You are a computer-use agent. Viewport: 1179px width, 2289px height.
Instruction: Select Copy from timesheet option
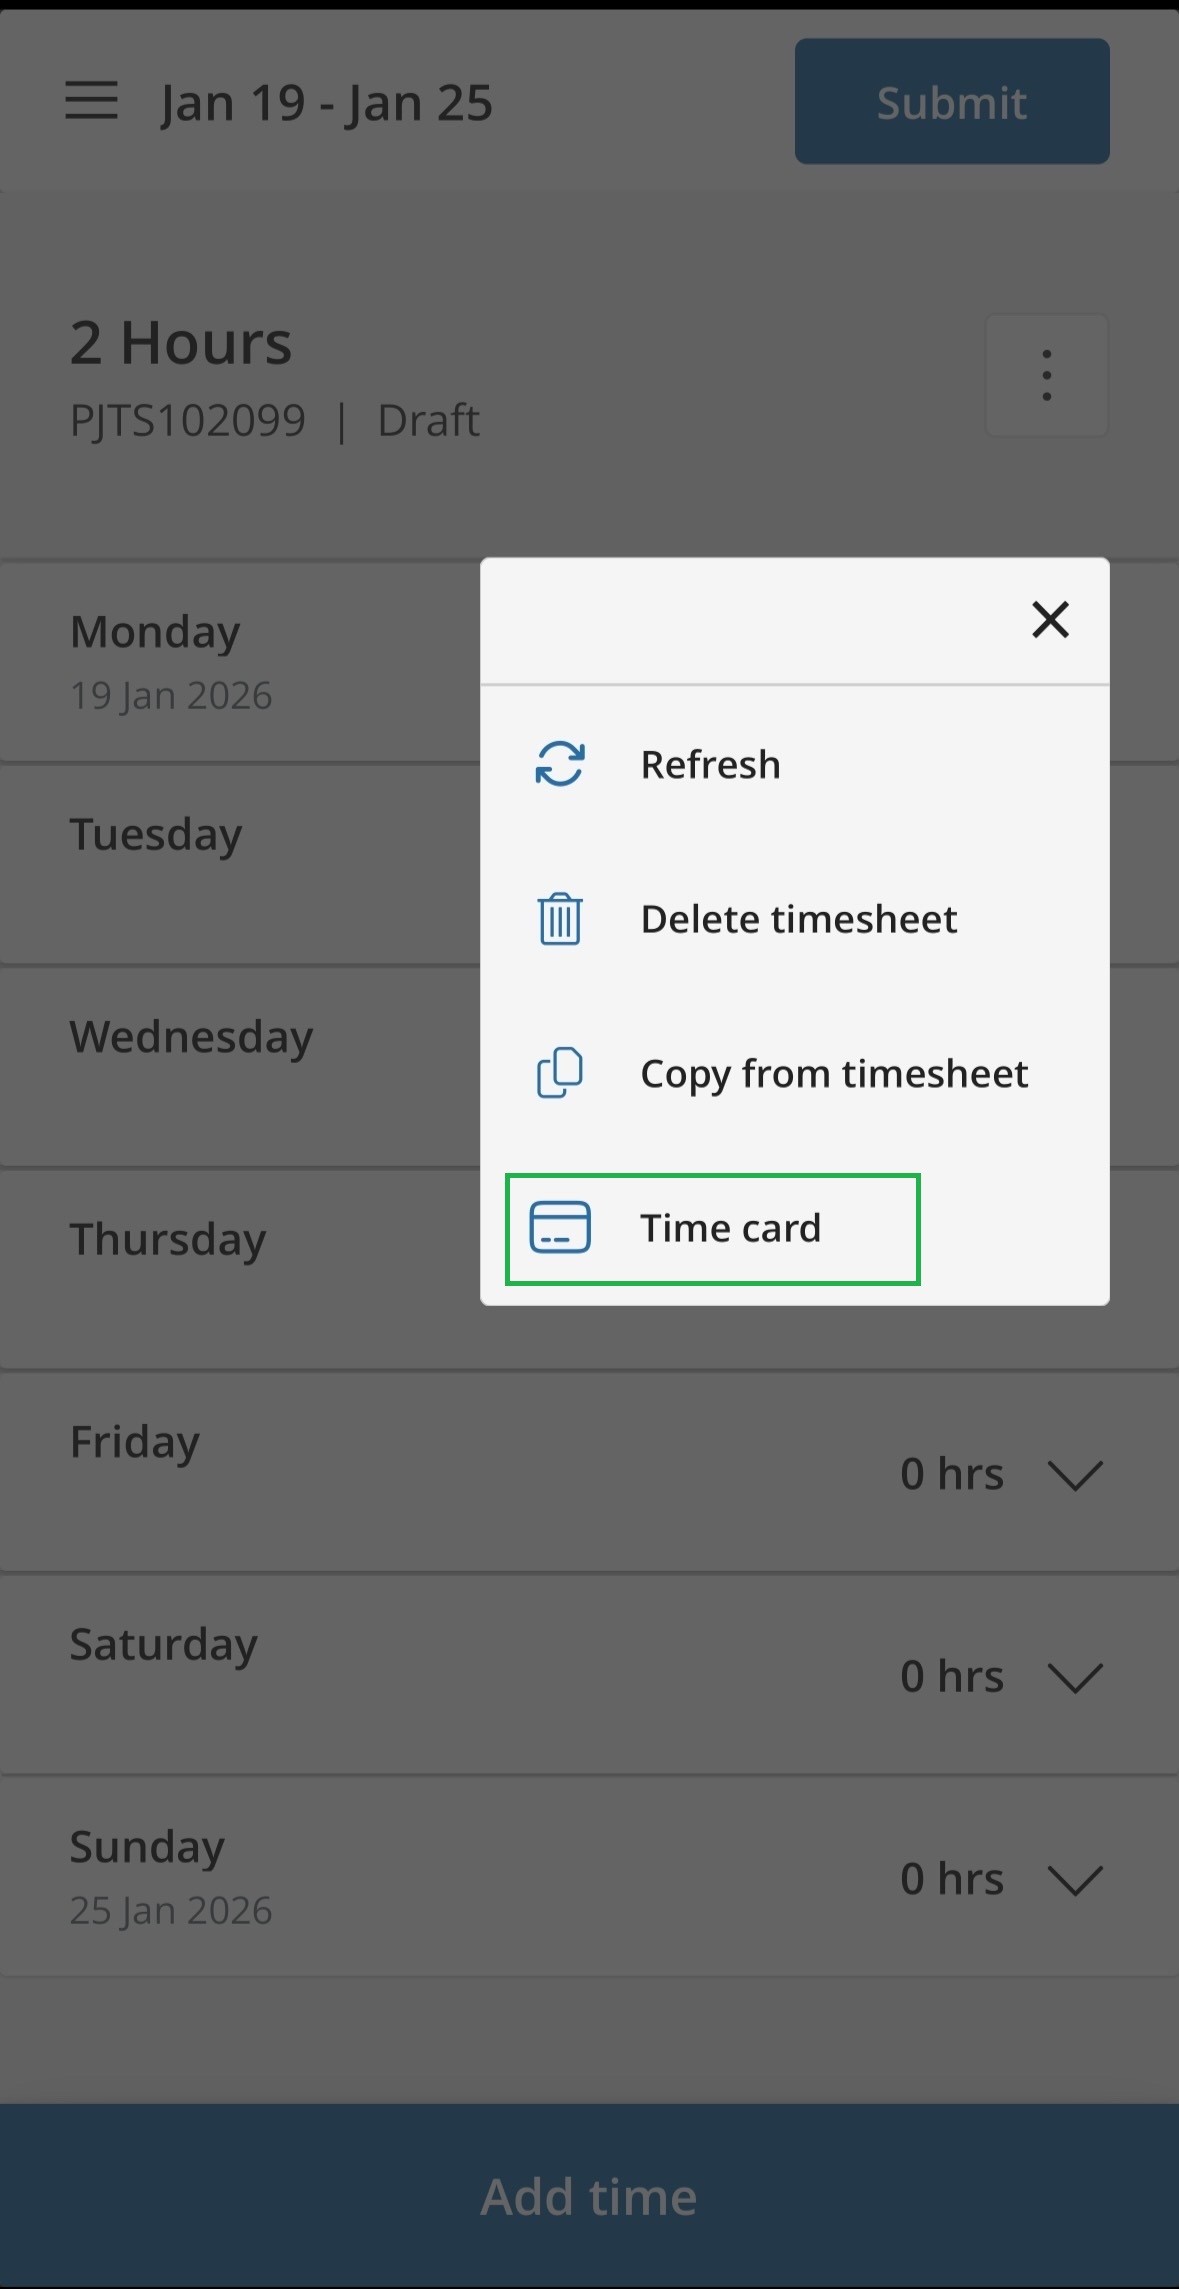[x=833, y=1073]
